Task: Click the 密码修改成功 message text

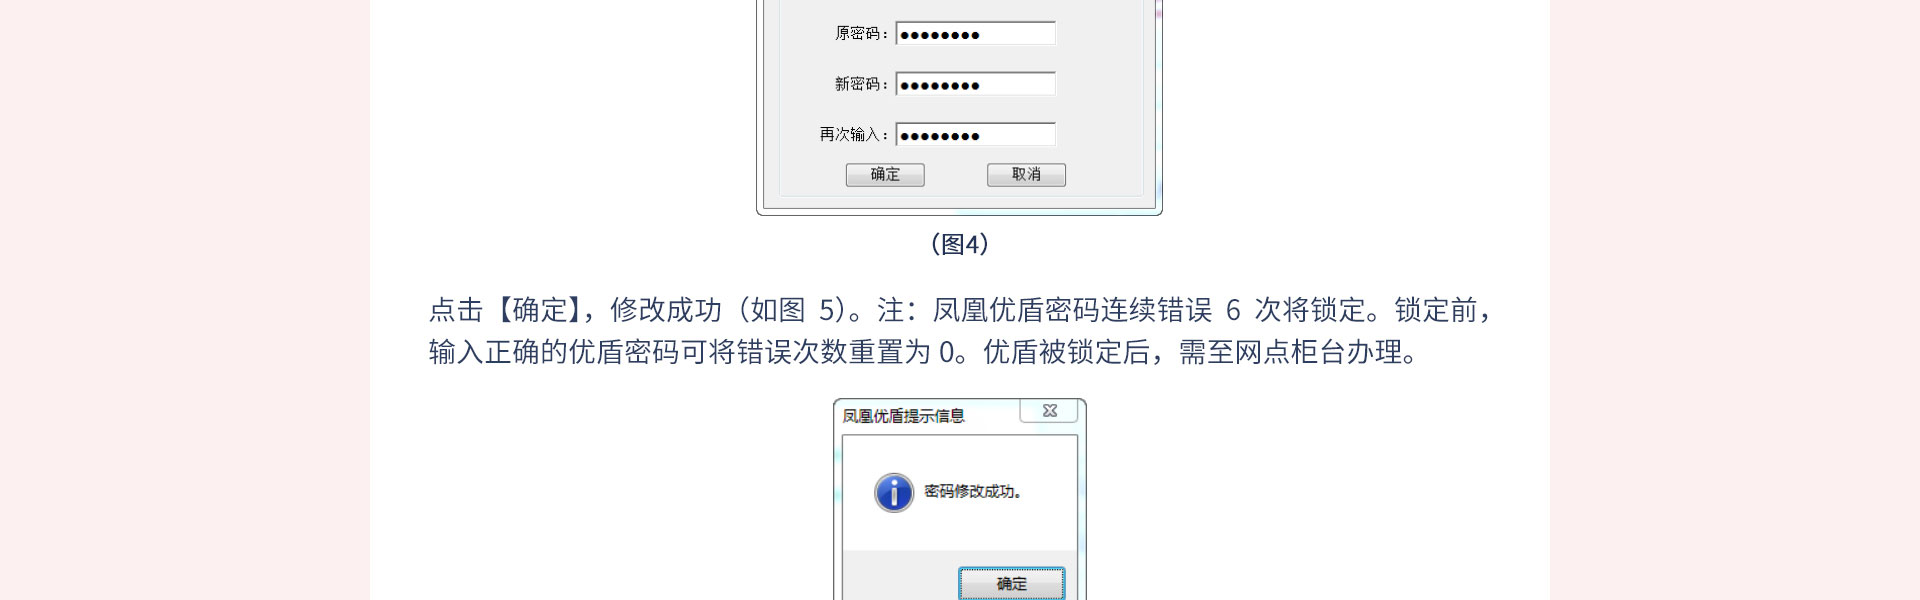Action: [972, 492]
